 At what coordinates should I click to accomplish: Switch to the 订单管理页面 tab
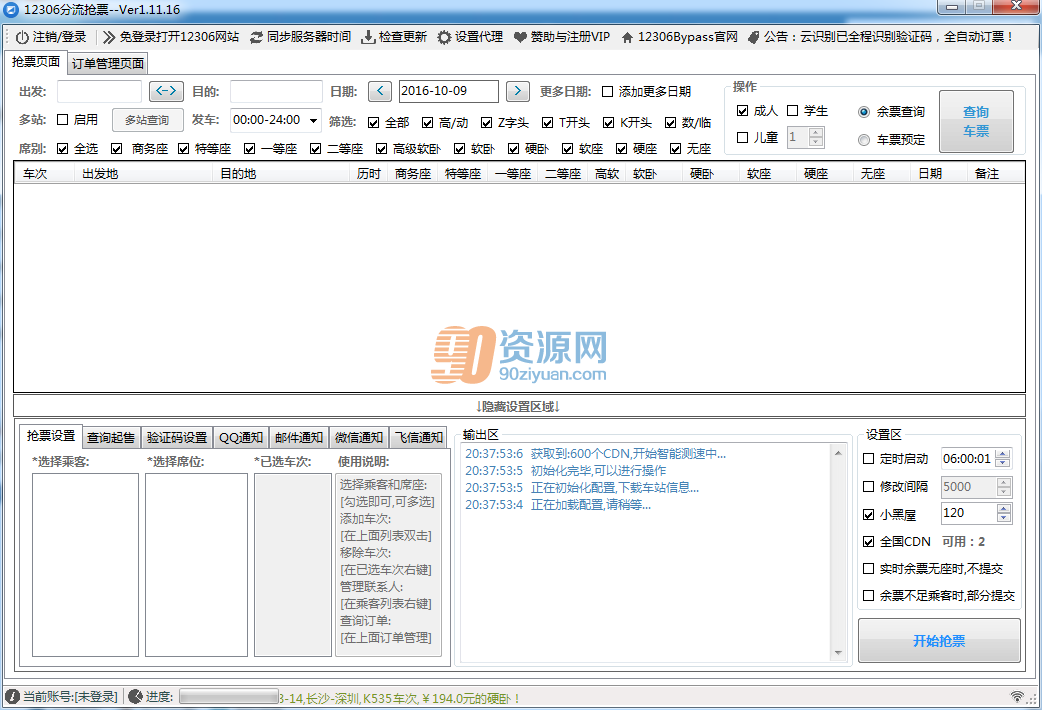point(108,64)
